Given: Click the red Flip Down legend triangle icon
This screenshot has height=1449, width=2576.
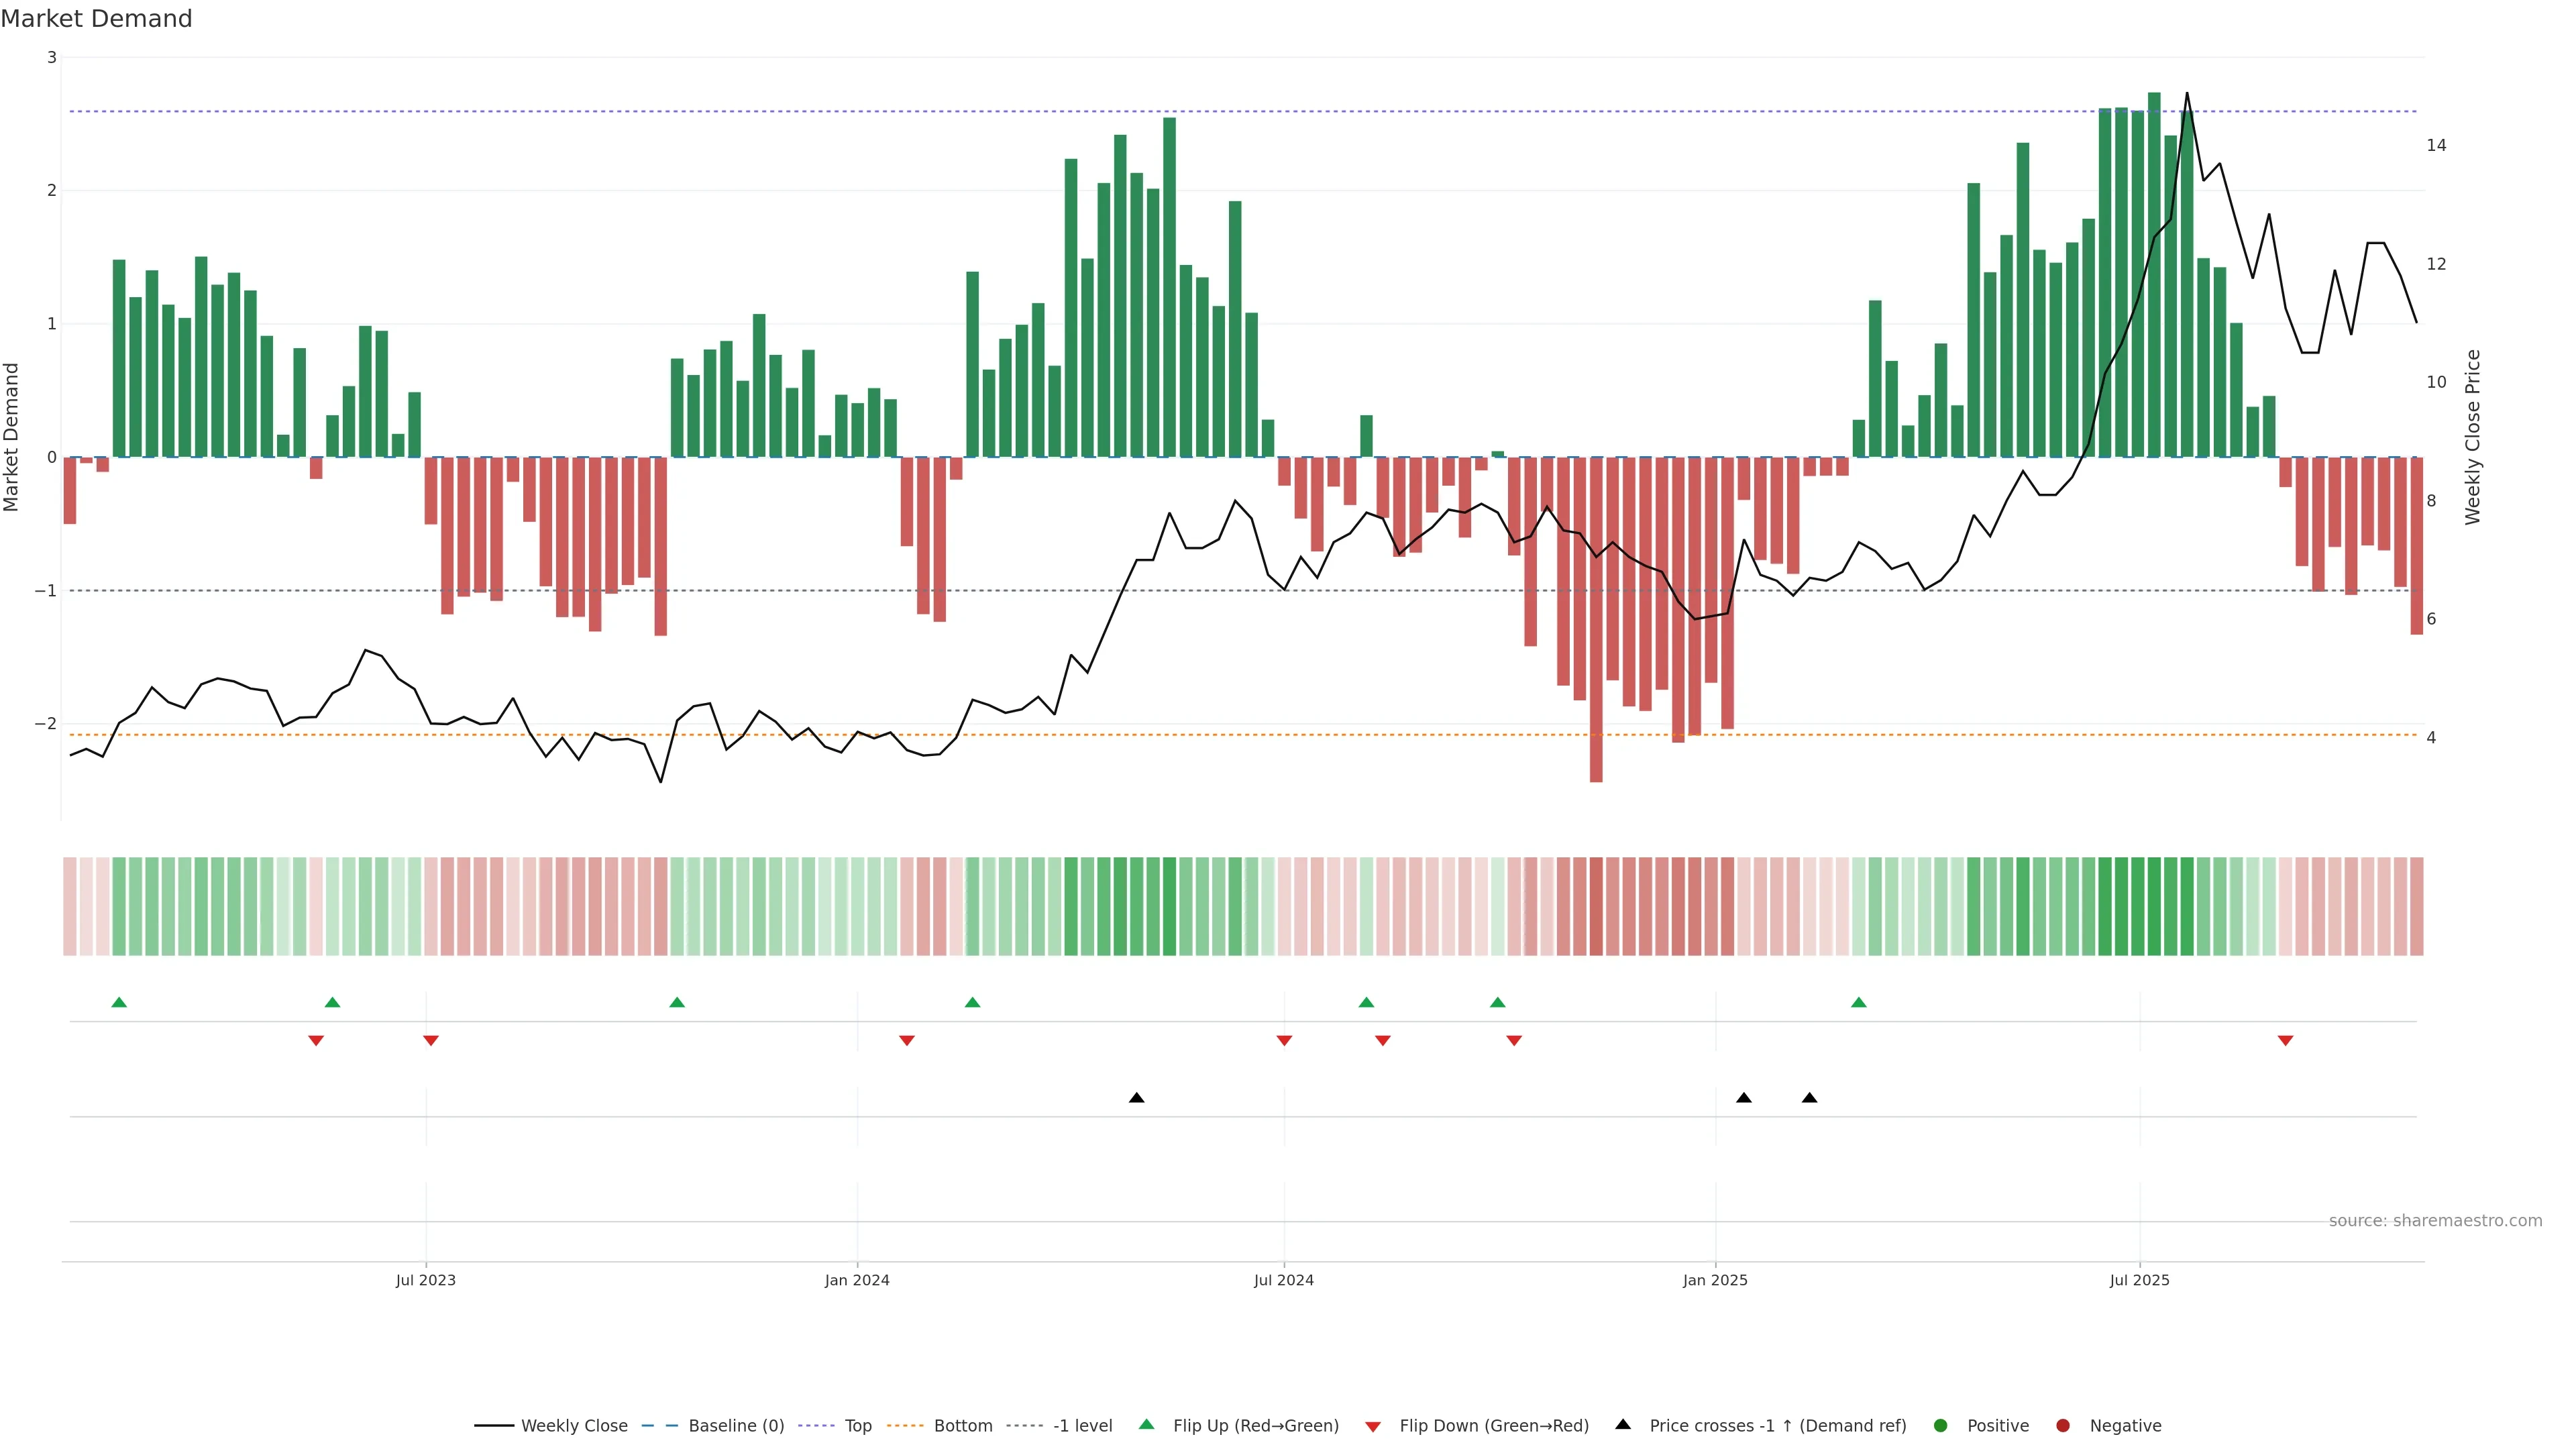Looking at the screenshot, I should (x=1373, y=1426).
